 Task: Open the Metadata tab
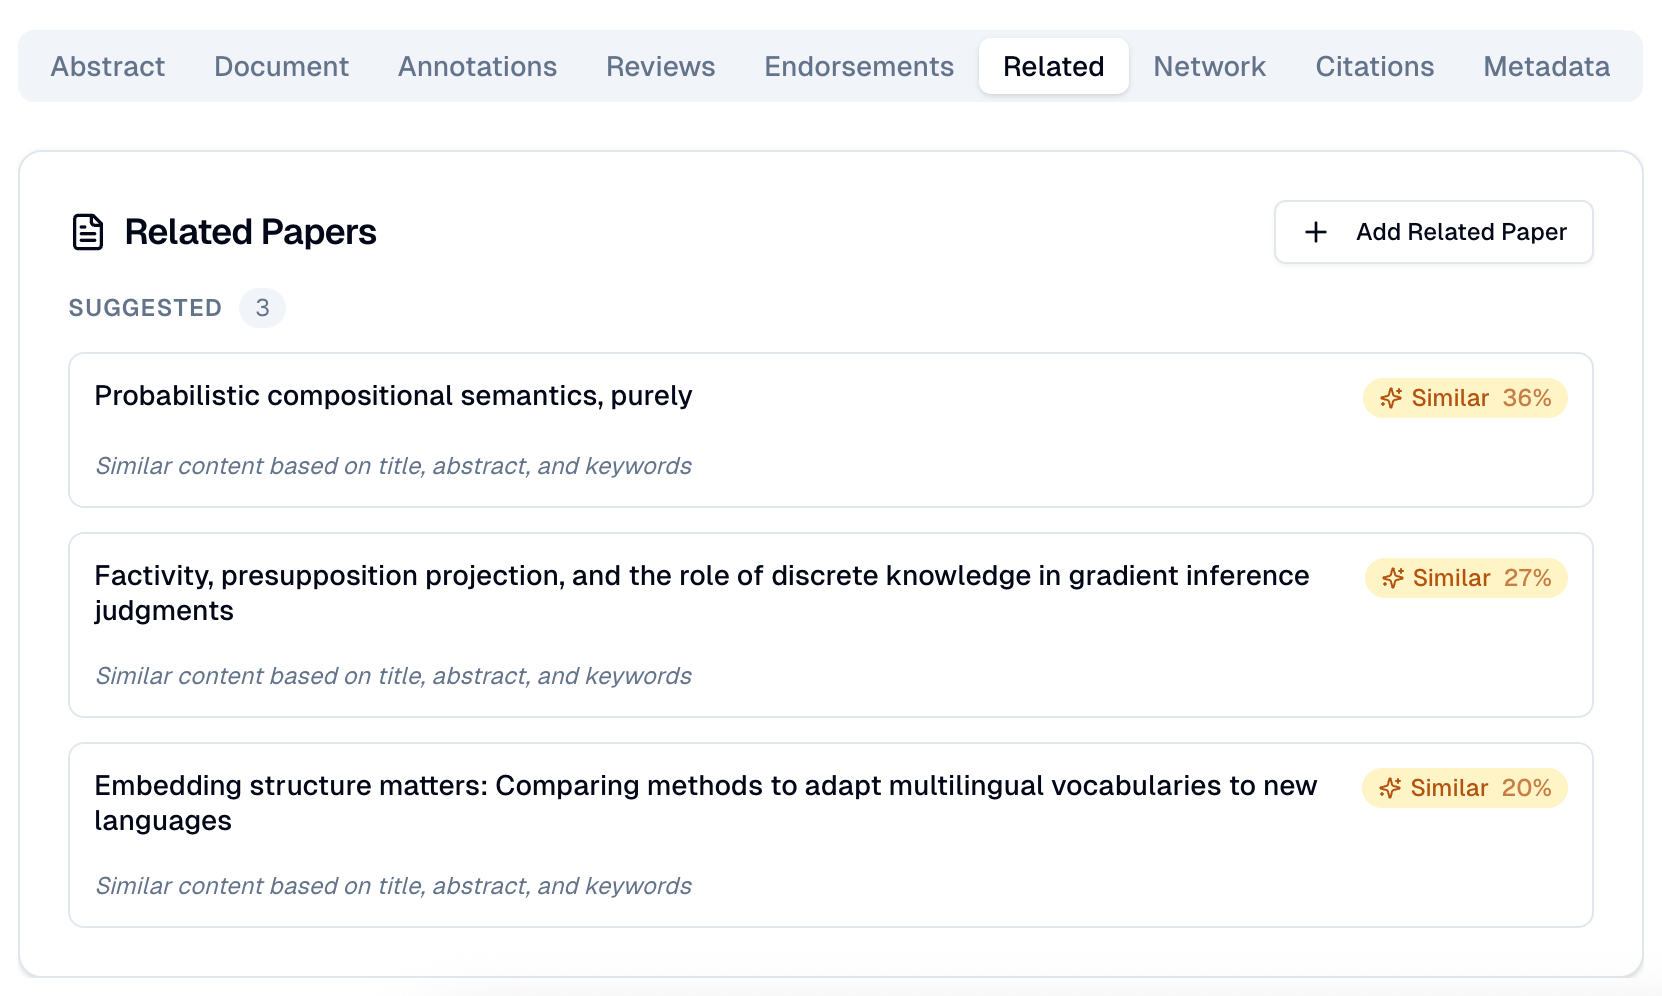pyautogui.click(x=1546, y=66)
